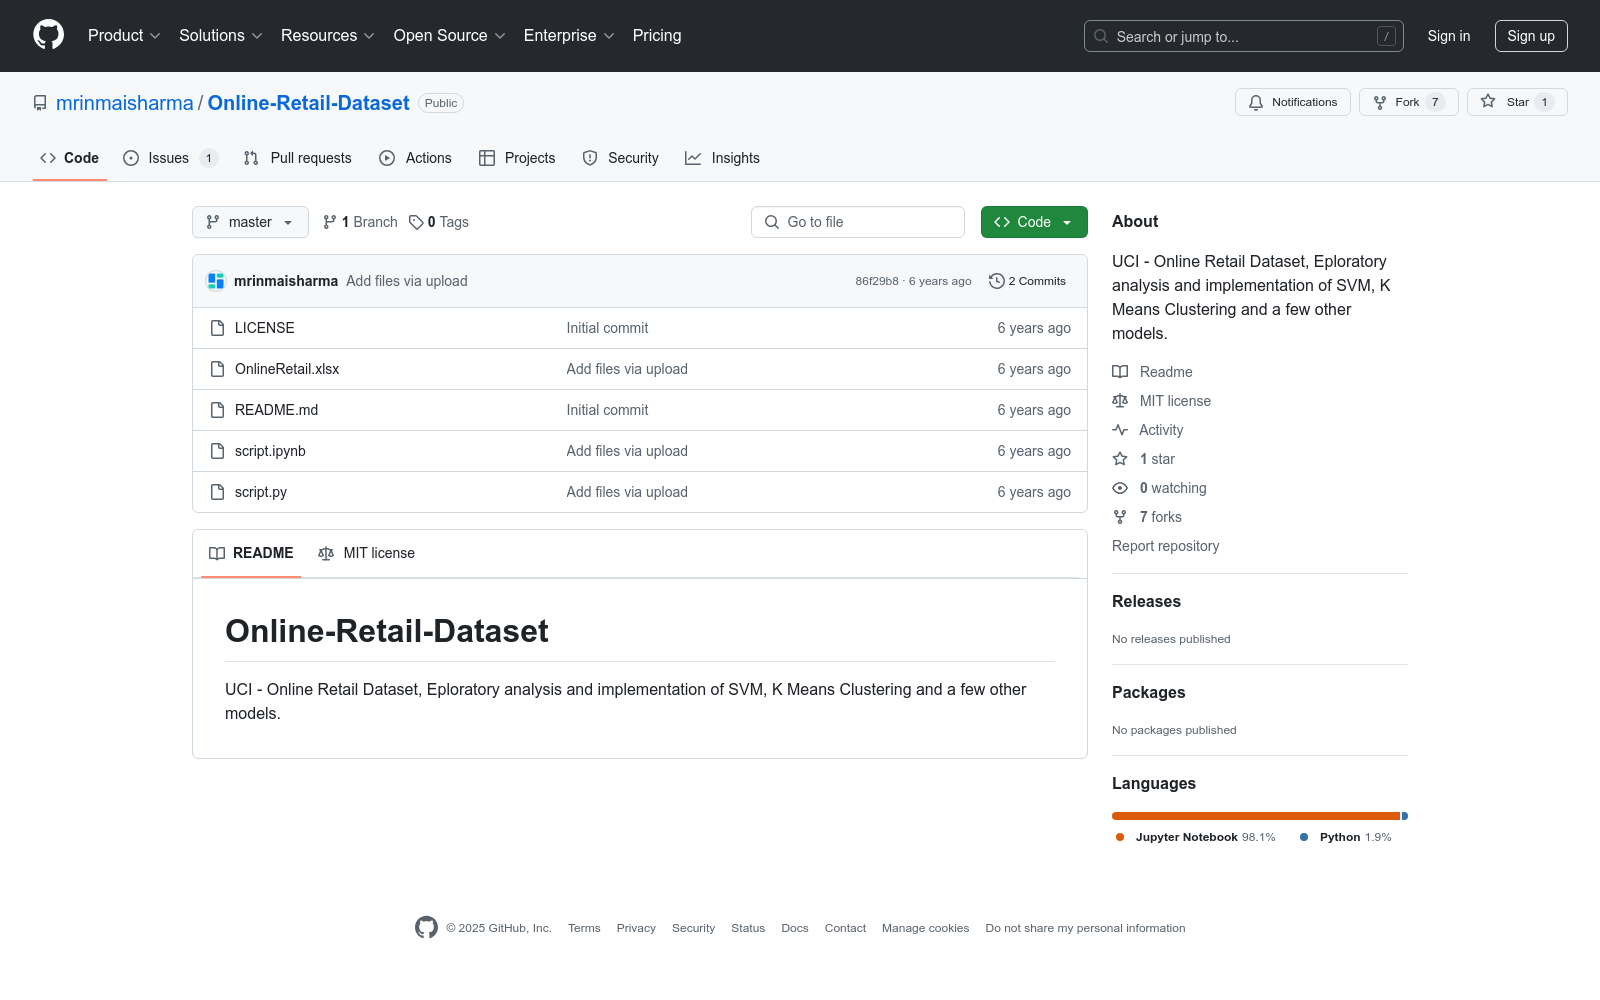
Task: Focus the Search or jump to field
Action: (x=1244, y=36)
